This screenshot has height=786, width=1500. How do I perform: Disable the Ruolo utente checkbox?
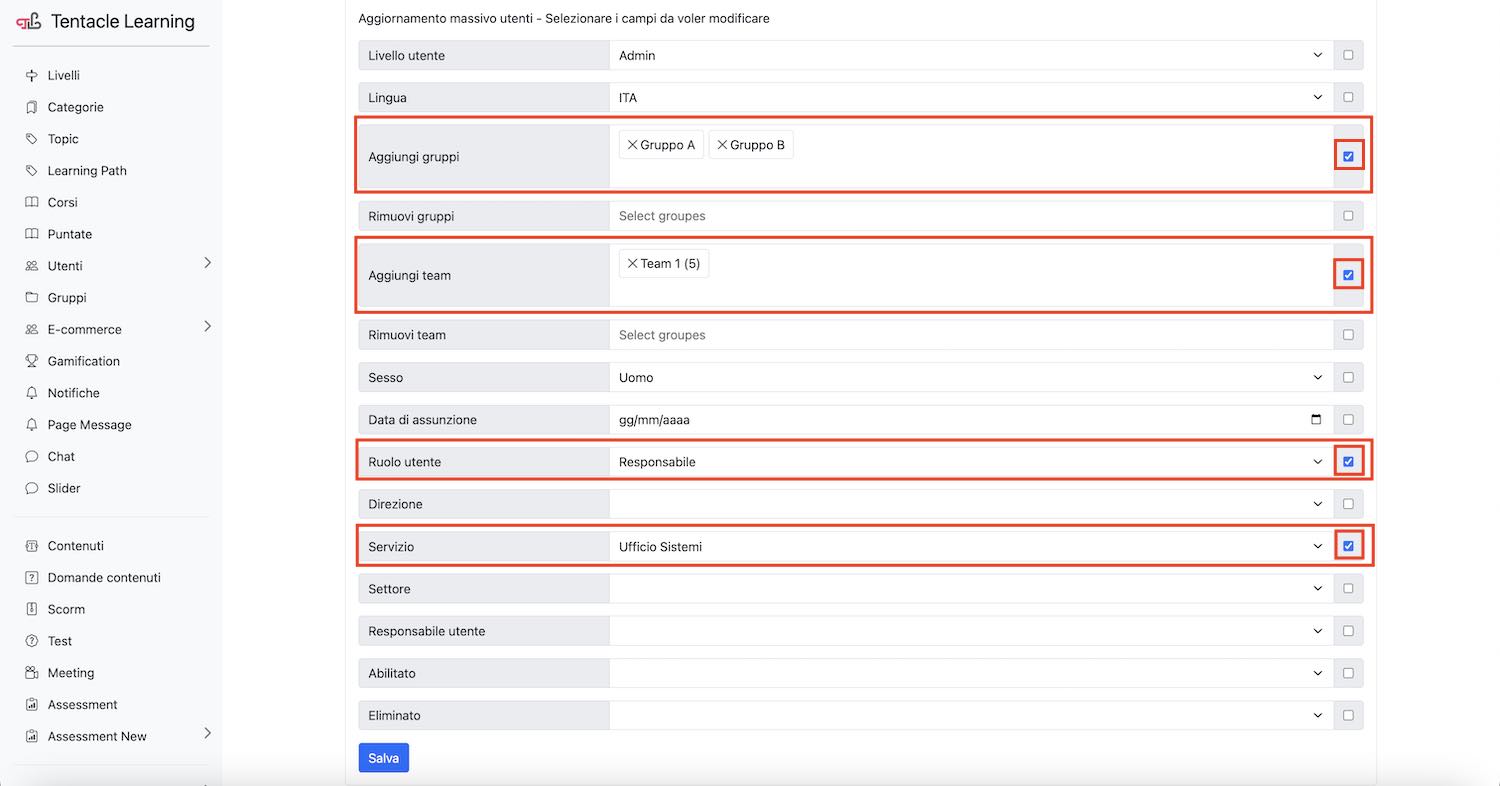pos(1348,461)
